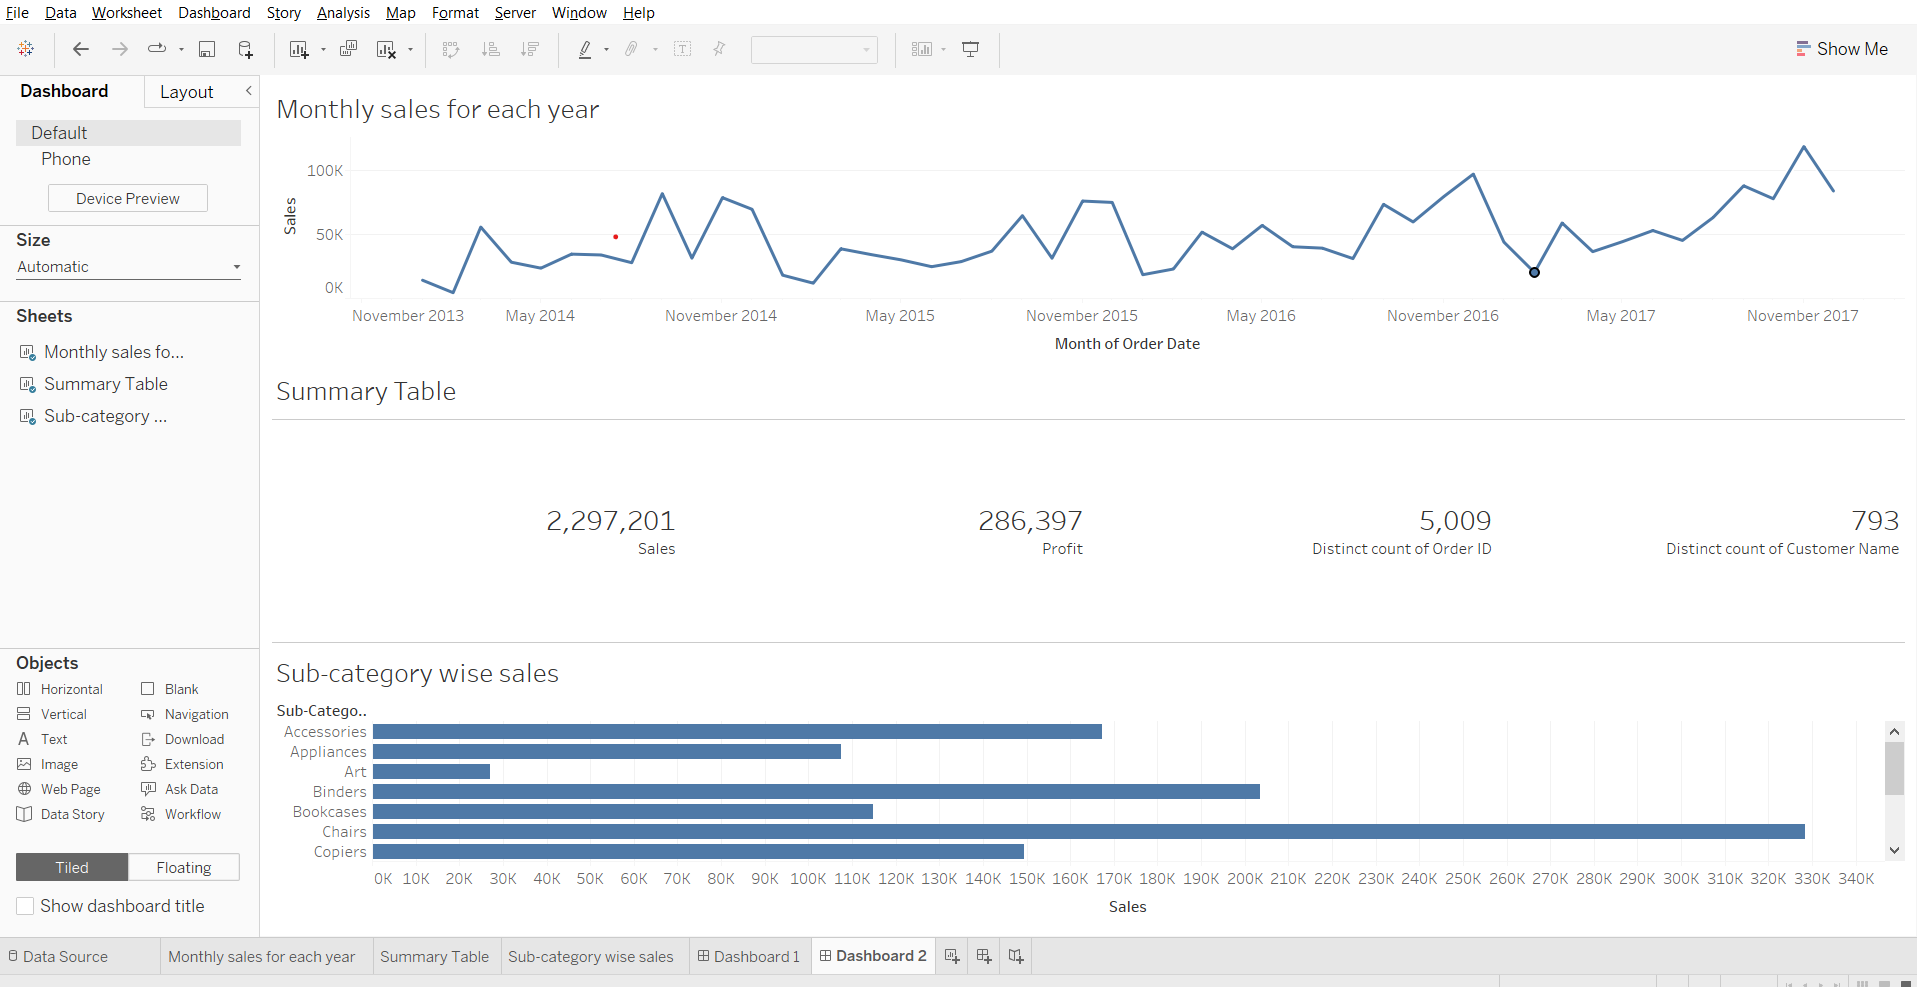This screenshot has height=987, width=1917.
Task: Click the Undo back arrow
Action: pyautogui.click(x=81, y=49)
